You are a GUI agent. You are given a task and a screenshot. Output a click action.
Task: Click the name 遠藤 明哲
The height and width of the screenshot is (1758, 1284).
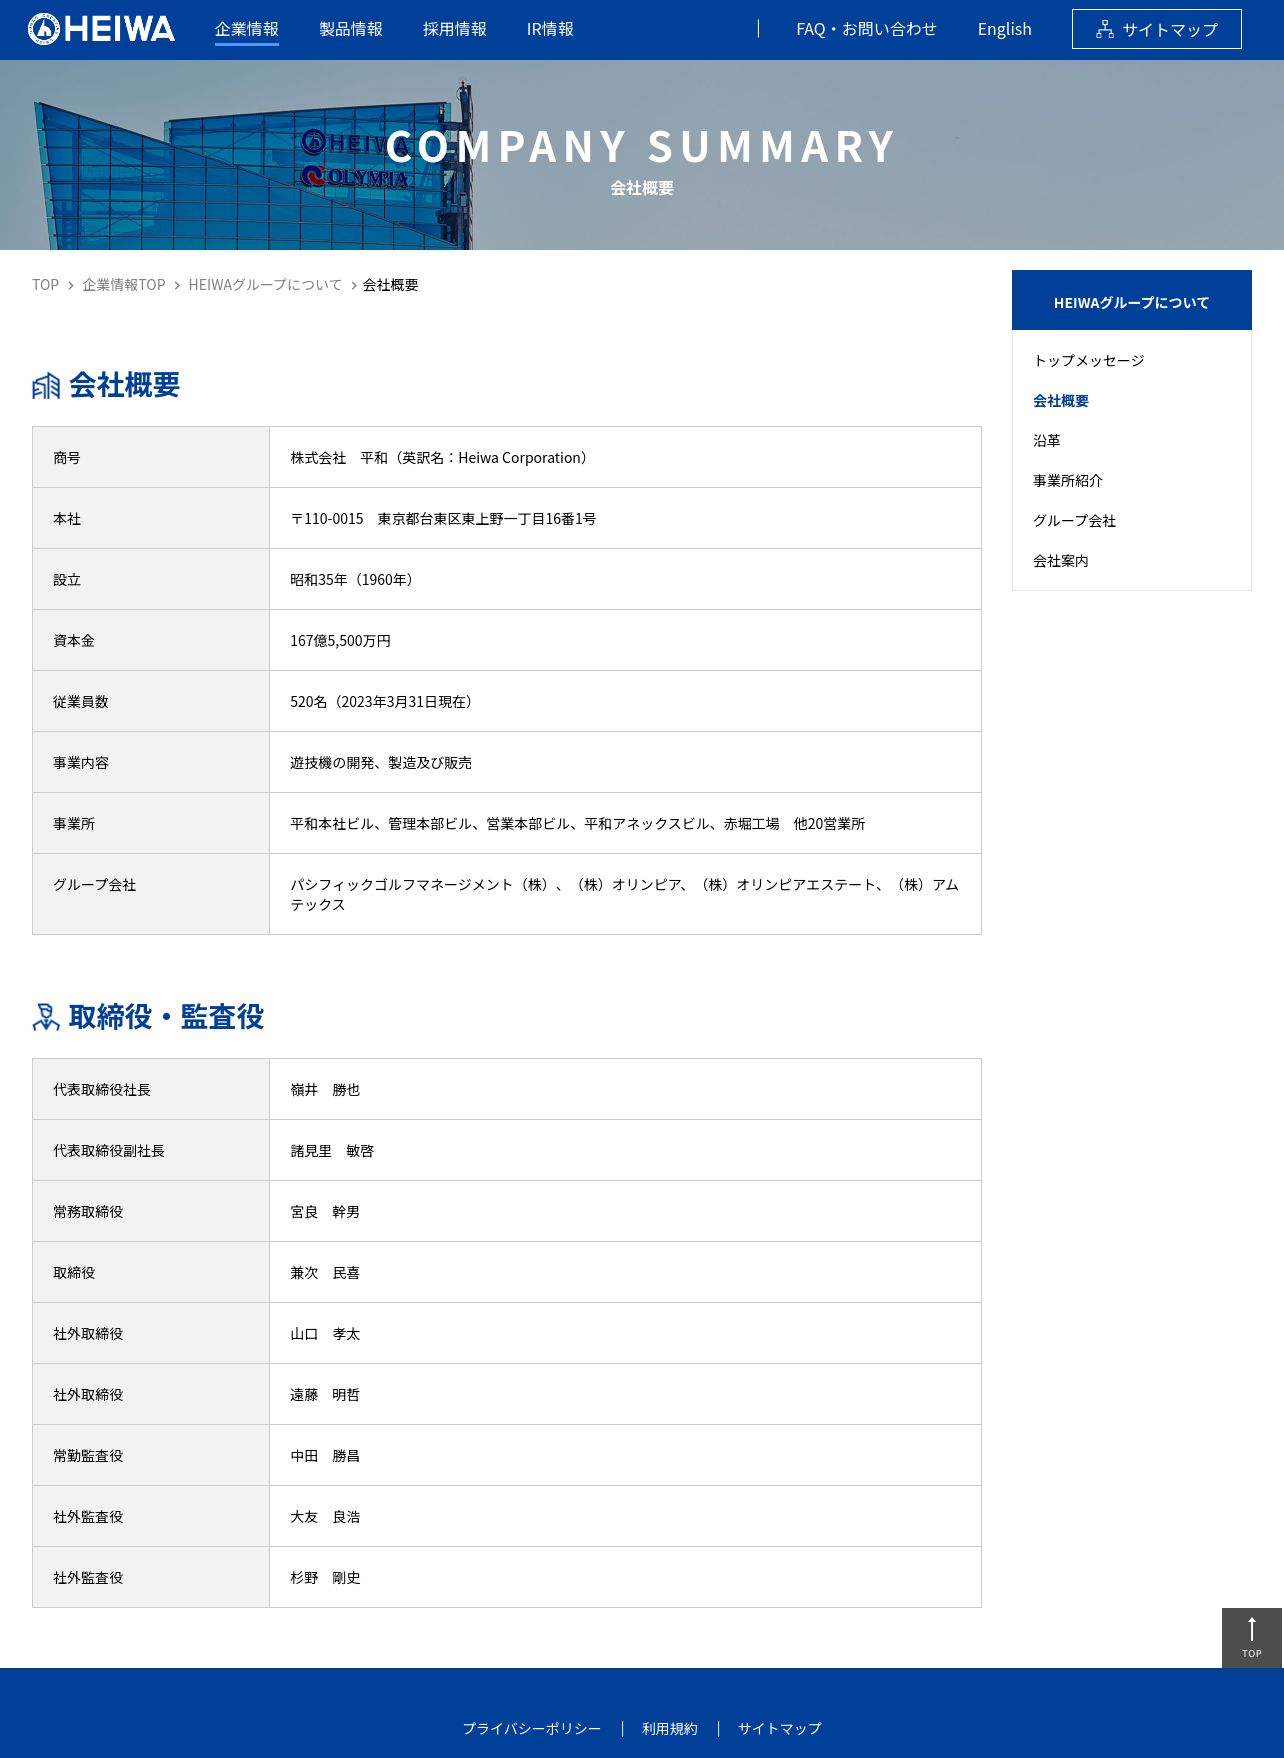click(325, 1395)
